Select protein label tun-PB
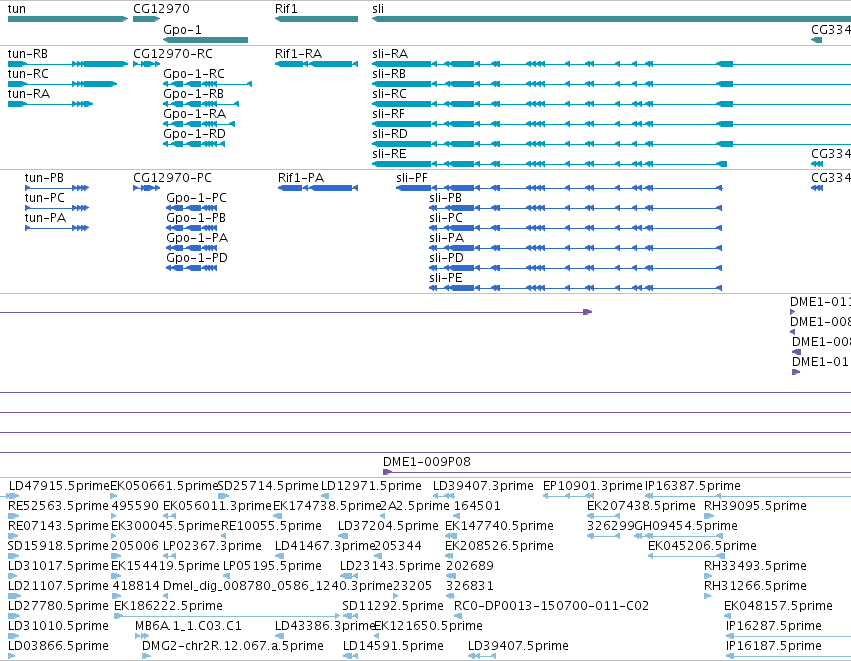This screenshot has width=851, height=661. click(44, 178)
